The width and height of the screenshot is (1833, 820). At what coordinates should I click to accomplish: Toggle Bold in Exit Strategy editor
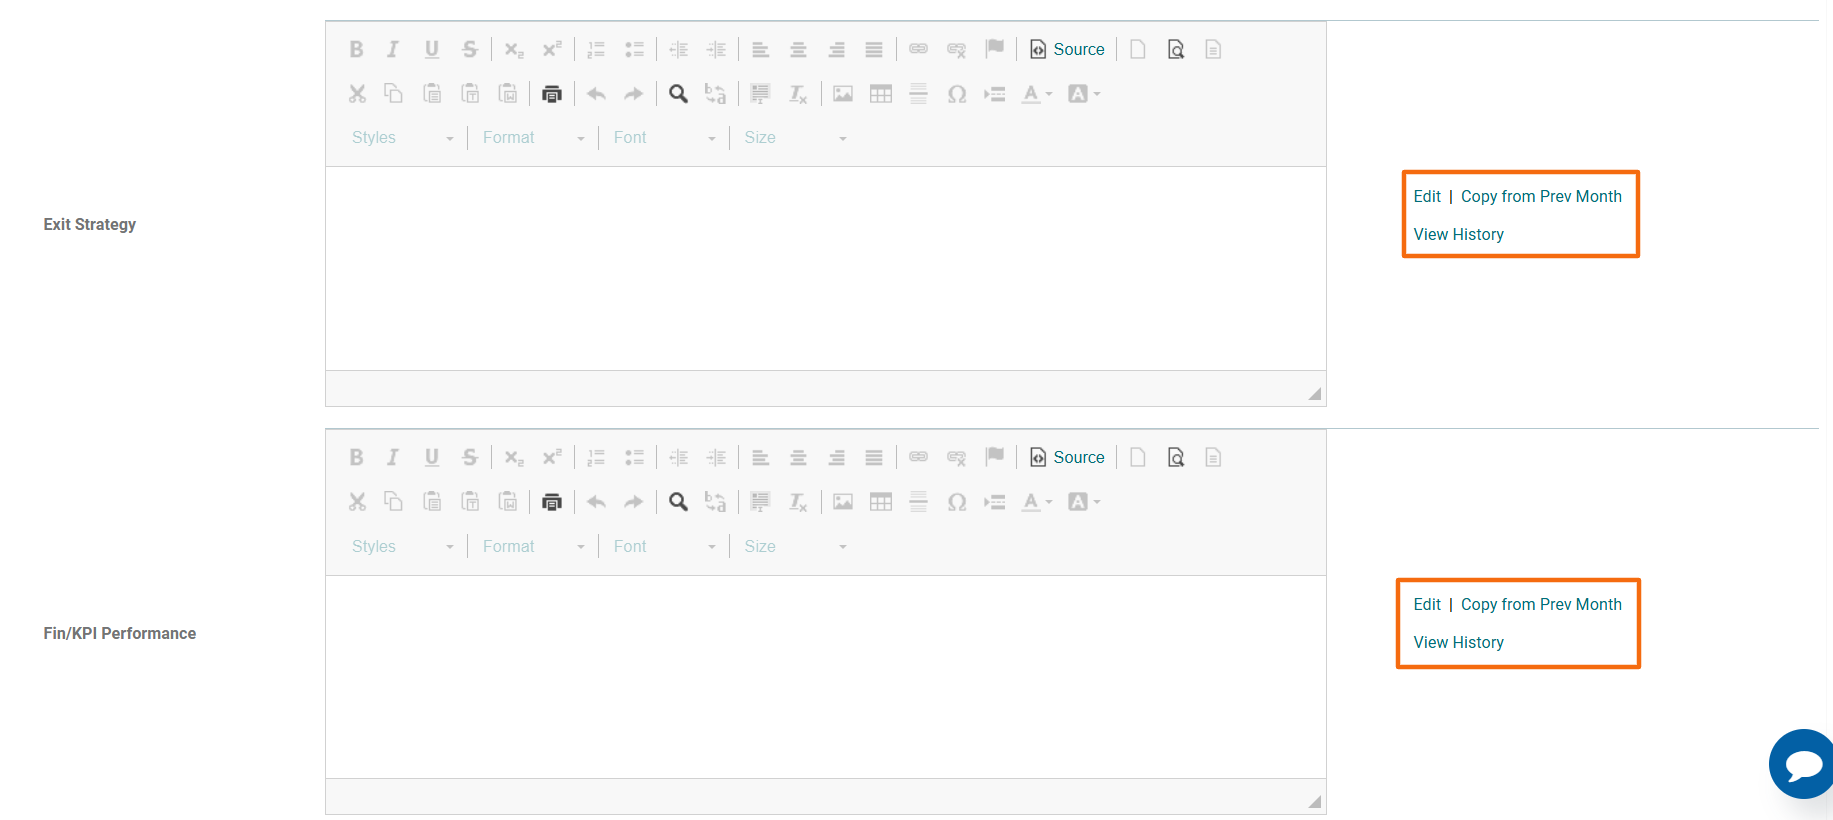point(356,50)
